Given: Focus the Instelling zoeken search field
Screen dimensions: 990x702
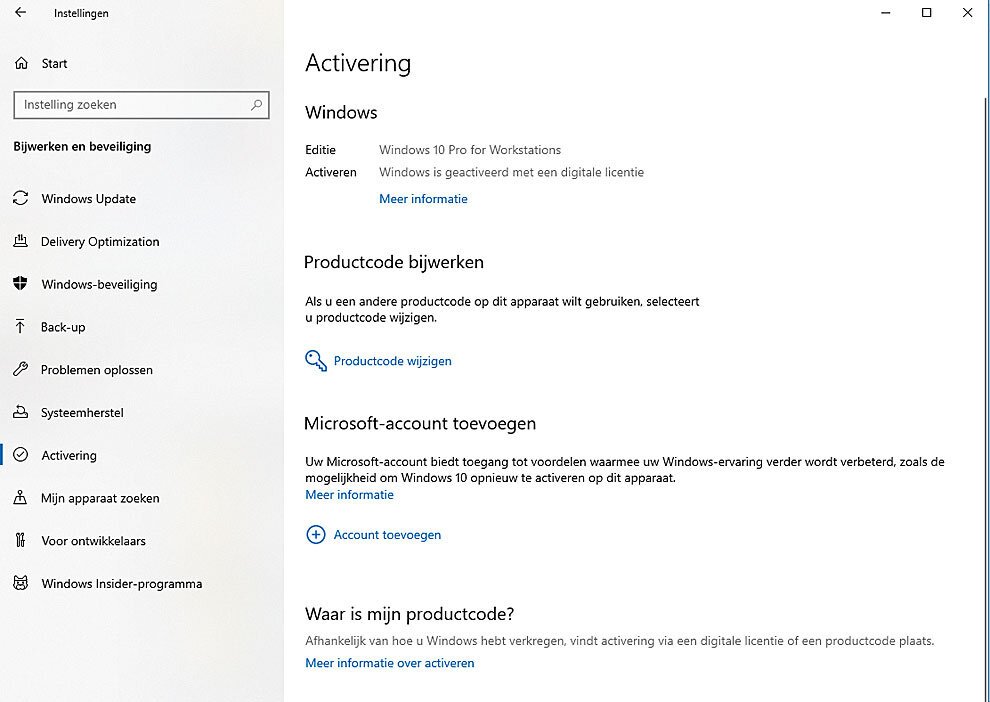Looking at the screenshot, I should click(x=141, y=105).
